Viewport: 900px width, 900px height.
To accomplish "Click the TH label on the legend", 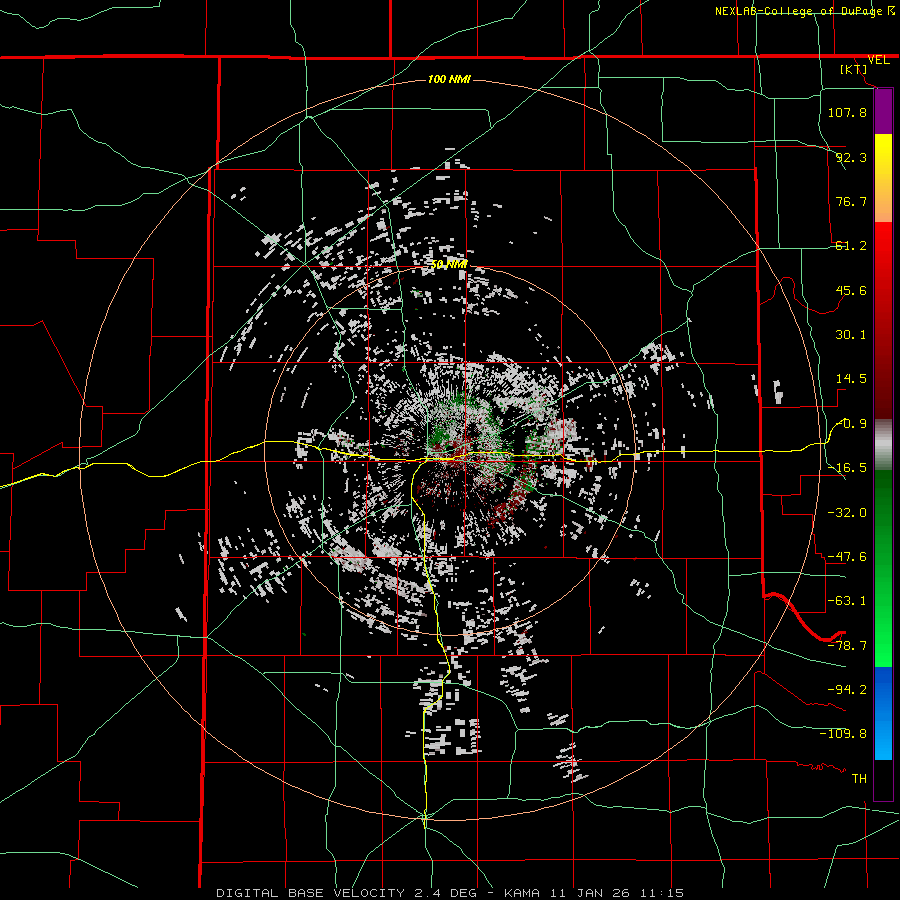I will tap(859, 779).
